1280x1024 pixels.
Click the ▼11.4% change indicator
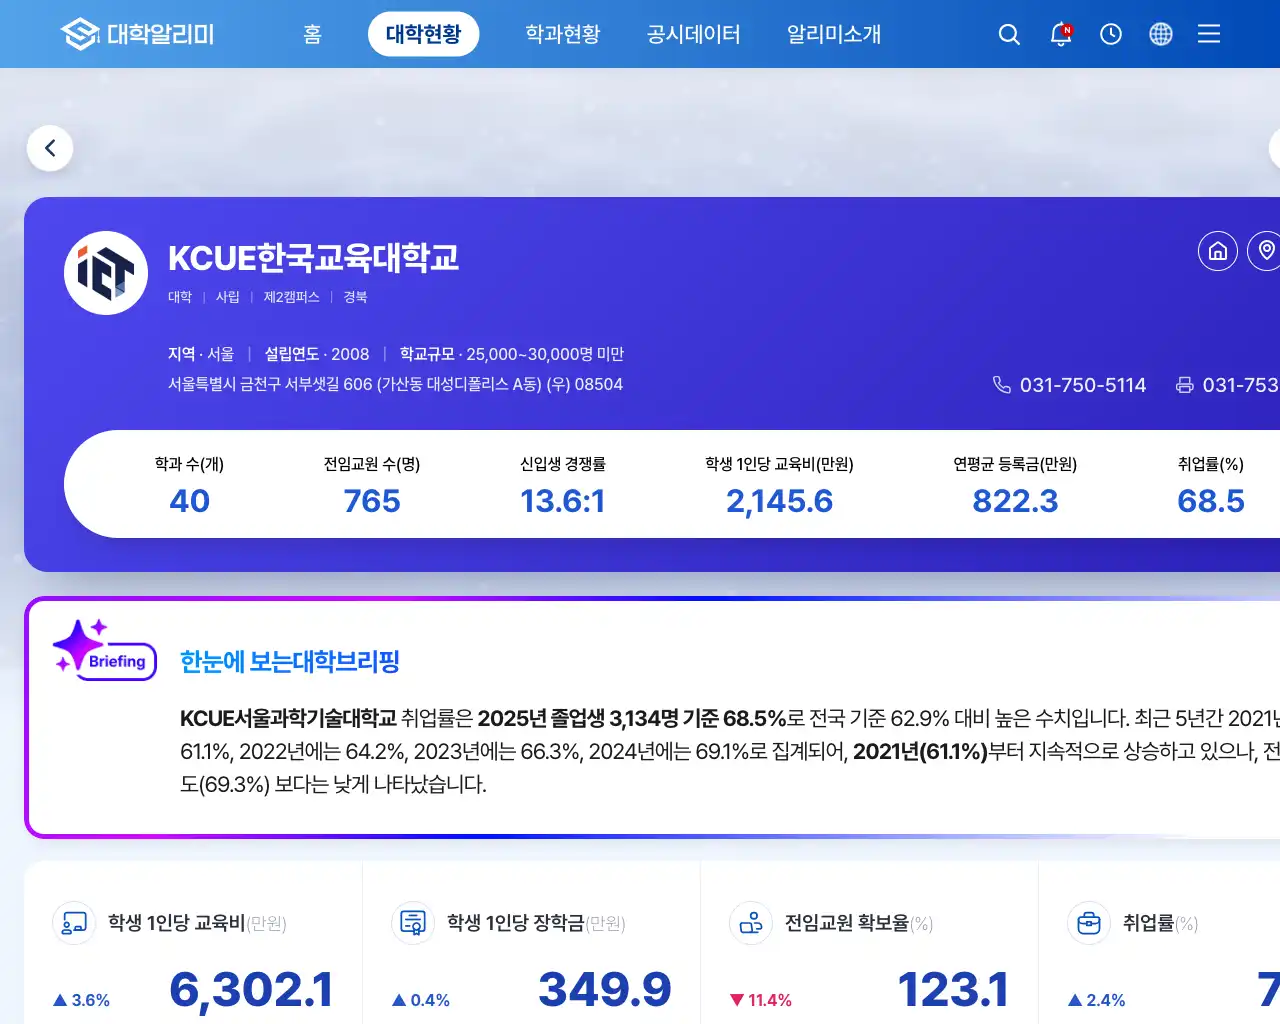pos(761,1000)
